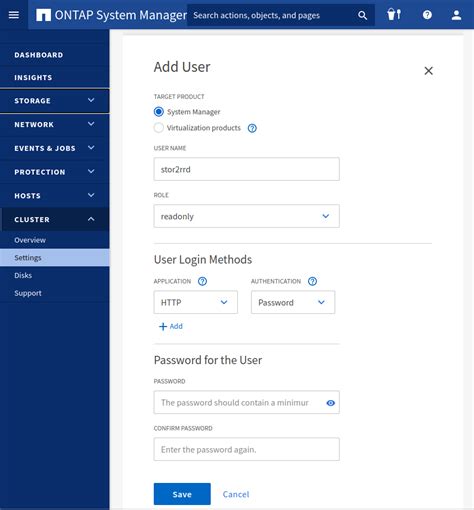Viewport: 474px width, 510px height.
Task: Select the Virtualization products radio button
Action: [x=159, y=128]
